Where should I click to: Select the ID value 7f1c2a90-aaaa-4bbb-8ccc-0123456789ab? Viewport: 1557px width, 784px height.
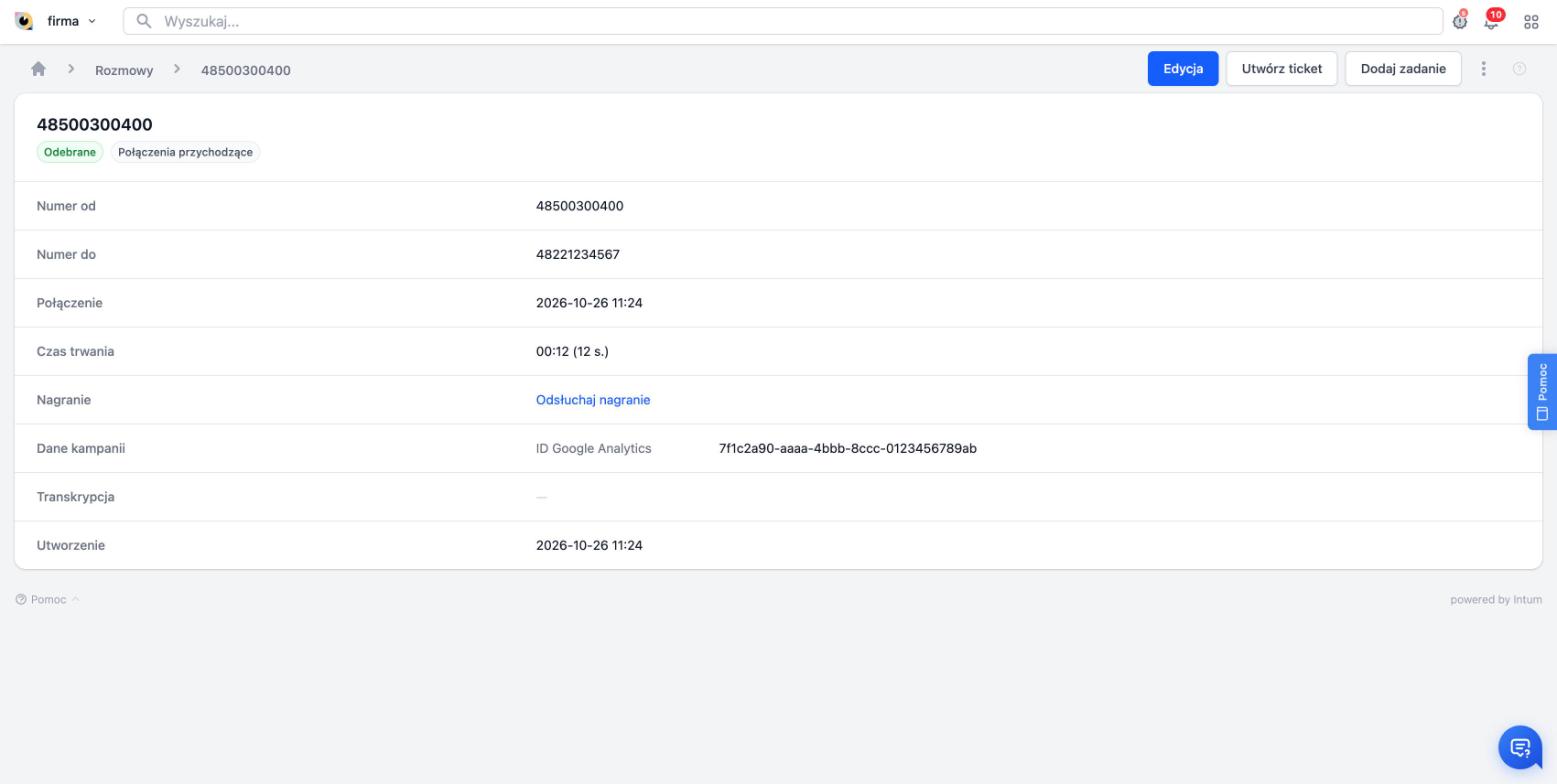tap(848, 449)
